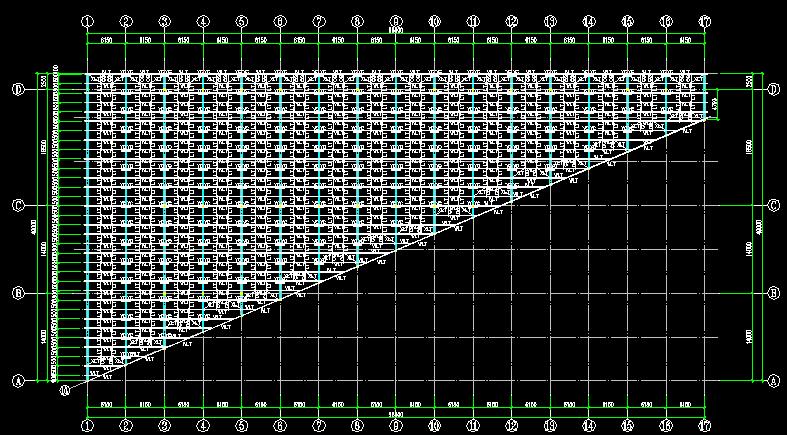Pick axis bubble 12 in the bottom row
Image resolution: width=787 pixels, height=435 pixels.
click(512, 426)
